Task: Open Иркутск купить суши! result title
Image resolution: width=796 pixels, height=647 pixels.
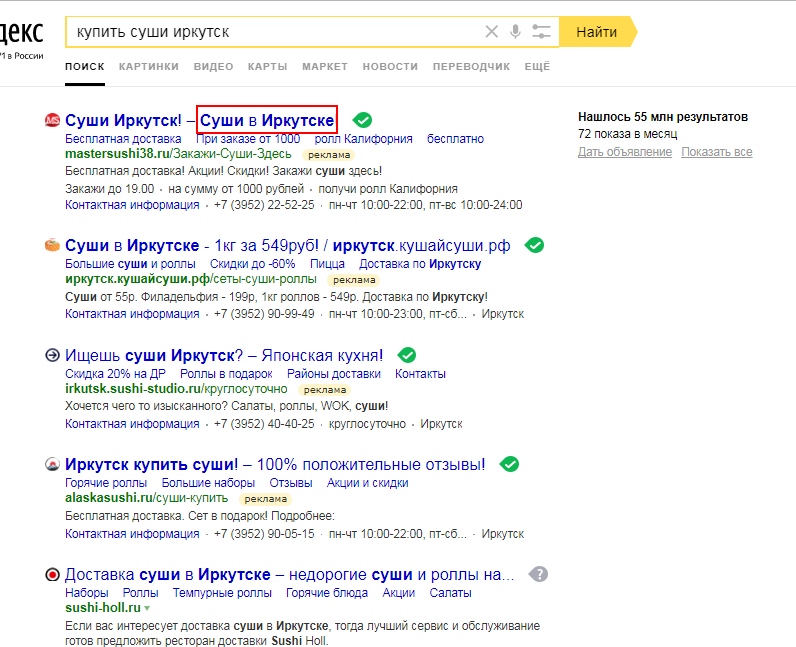Action: tap(275, 464)
